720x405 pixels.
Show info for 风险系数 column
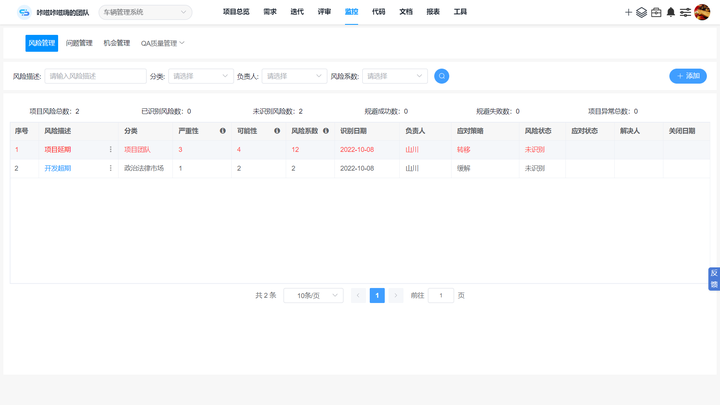click(326, 131)
